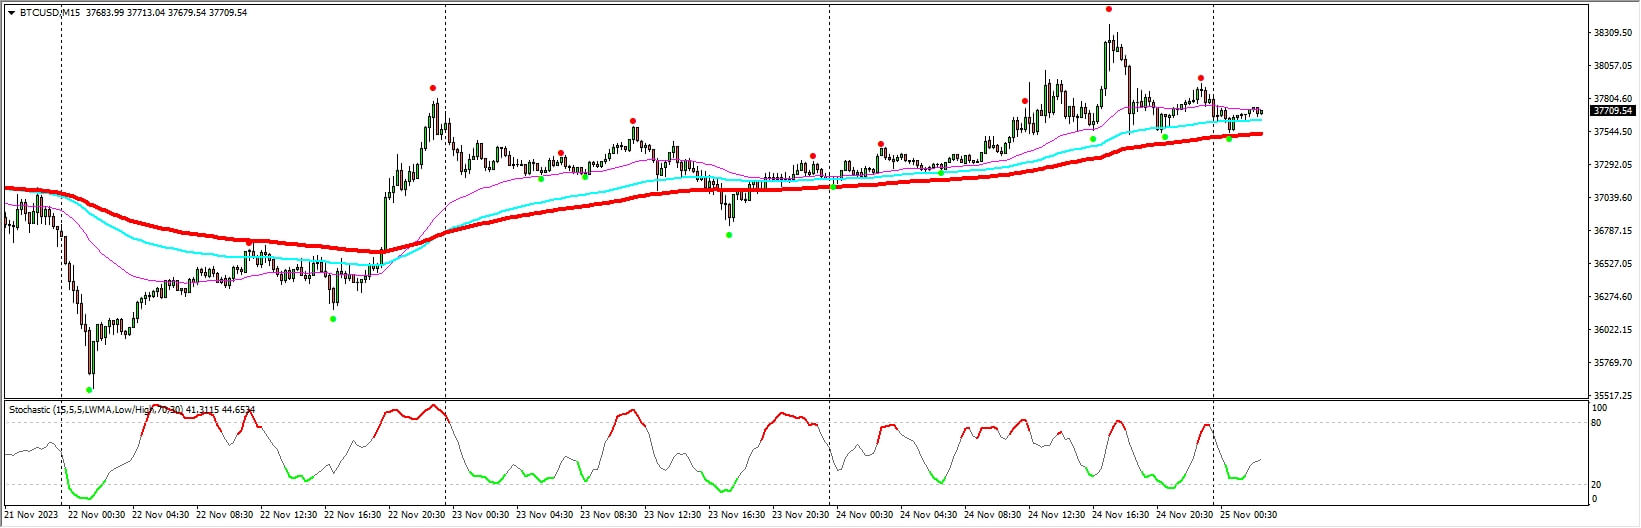Click the 37039.60 price axis label
1641x528 pixels.
pyautogui.click(x=1612, y=198)
